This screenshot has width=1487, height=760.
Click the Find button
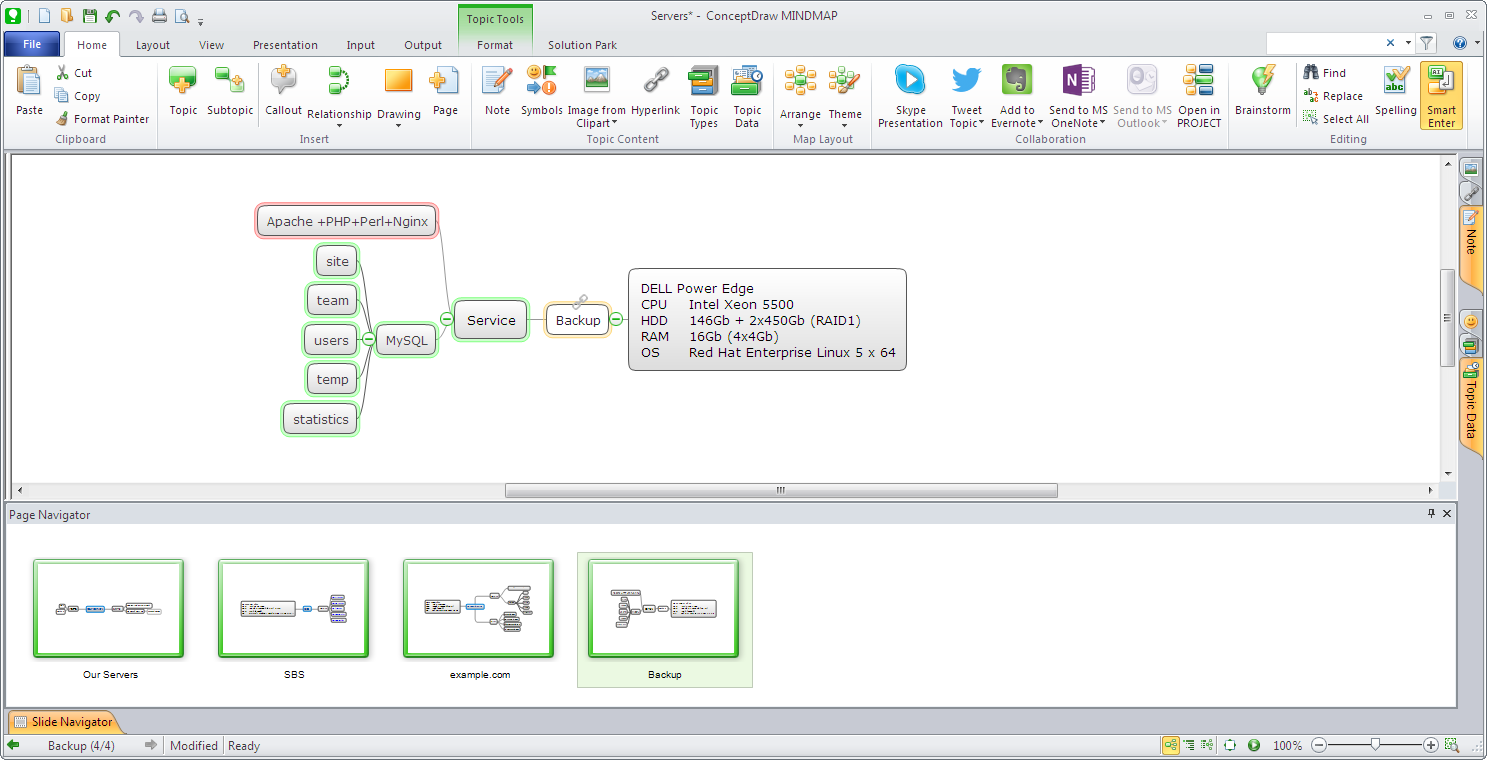[x=1325, y=73]
